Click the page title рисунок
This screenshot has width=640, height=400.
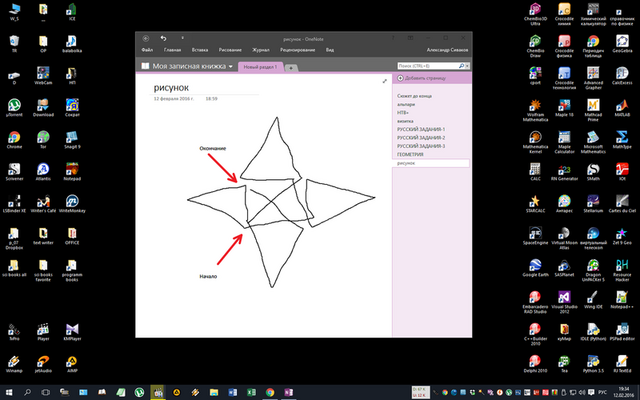pos(171,87)
